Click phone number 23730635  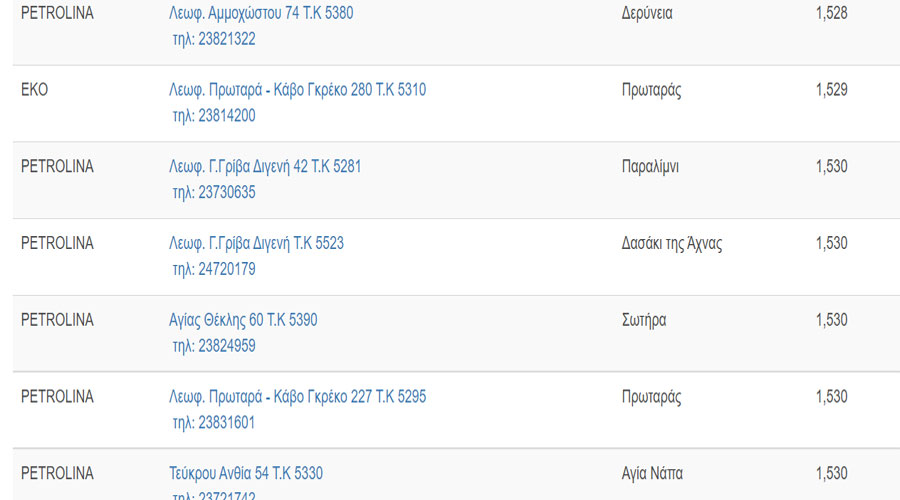coord(213,193)
